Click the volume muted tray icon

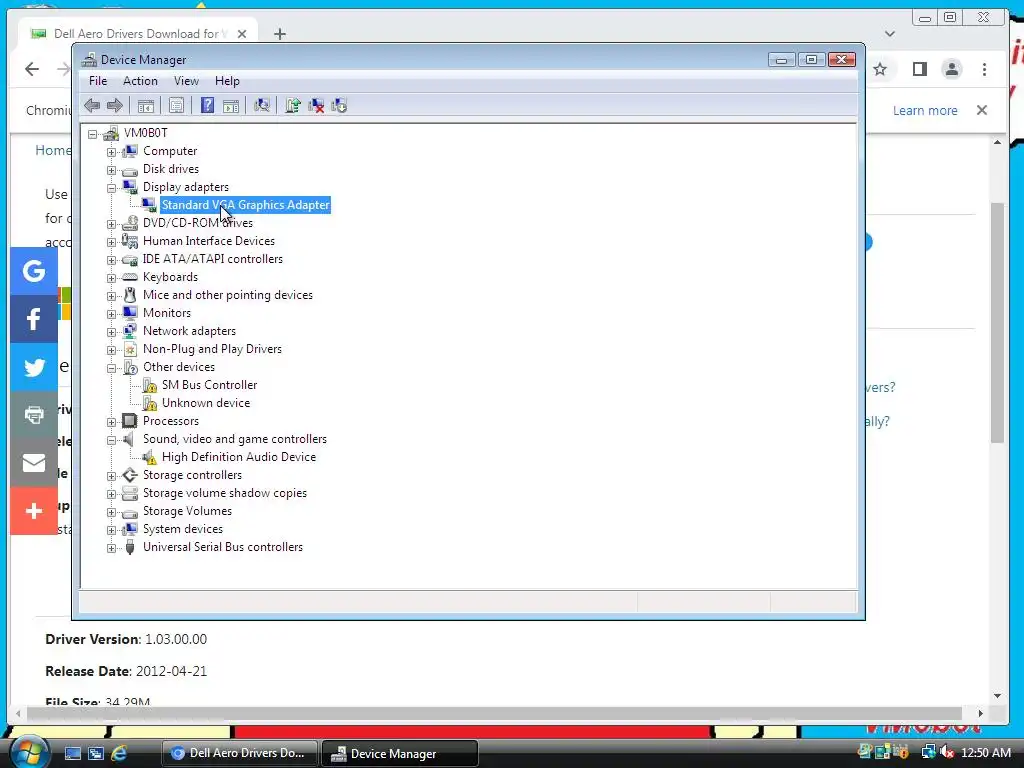click(947, 752)
